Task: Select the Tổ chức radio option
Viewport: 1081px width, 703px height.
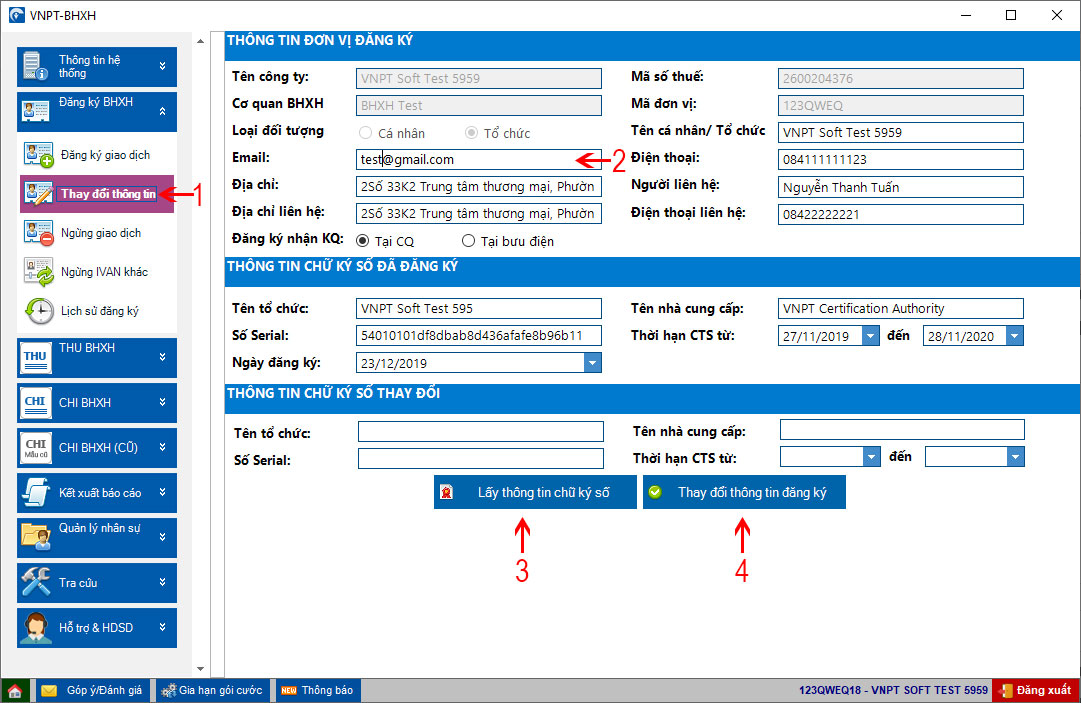Action: pyautogui.click(x=471, y=132)
